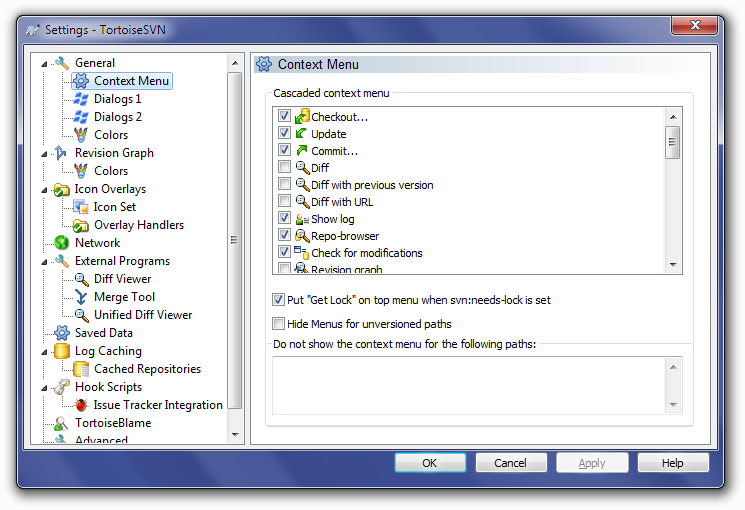Click the Icon Overlays folder icon
The height and width of the screenshot is (510, 745).
(x=62, y=189)
